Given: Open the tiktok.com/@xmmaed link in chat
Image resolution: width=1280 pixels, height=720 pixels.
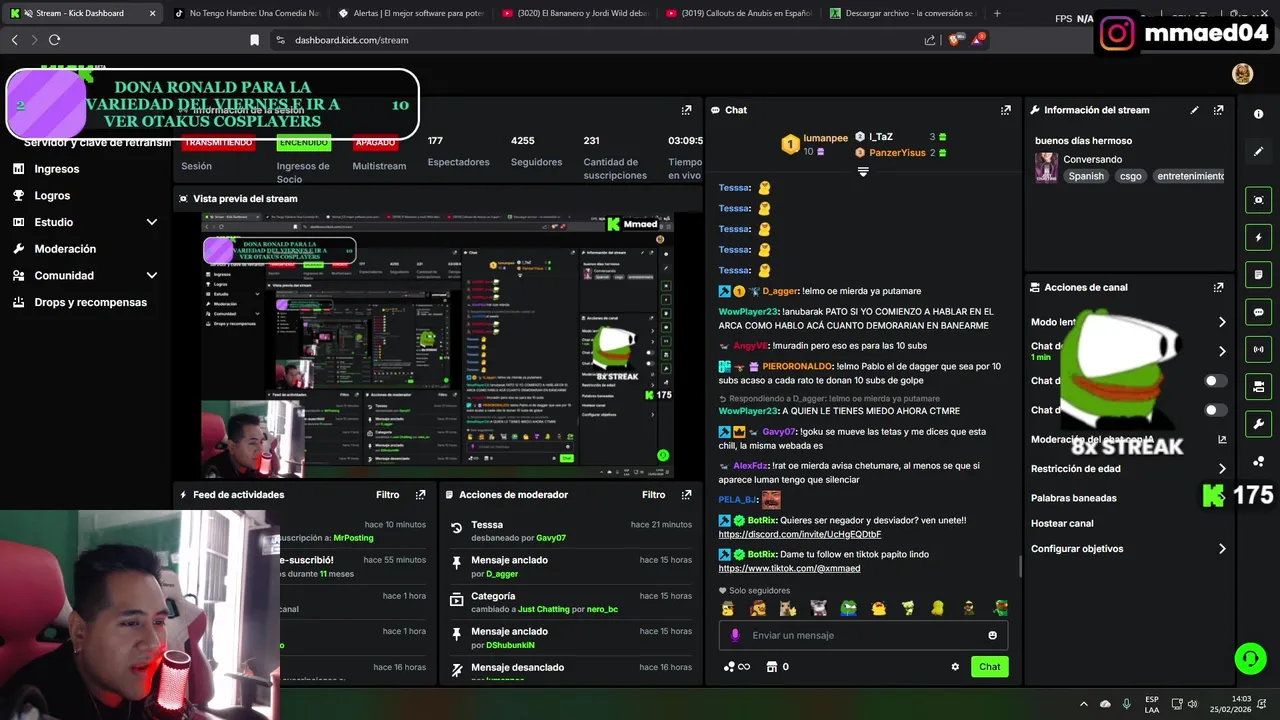Looking at the screenshot, I should [x=789, y=568].
